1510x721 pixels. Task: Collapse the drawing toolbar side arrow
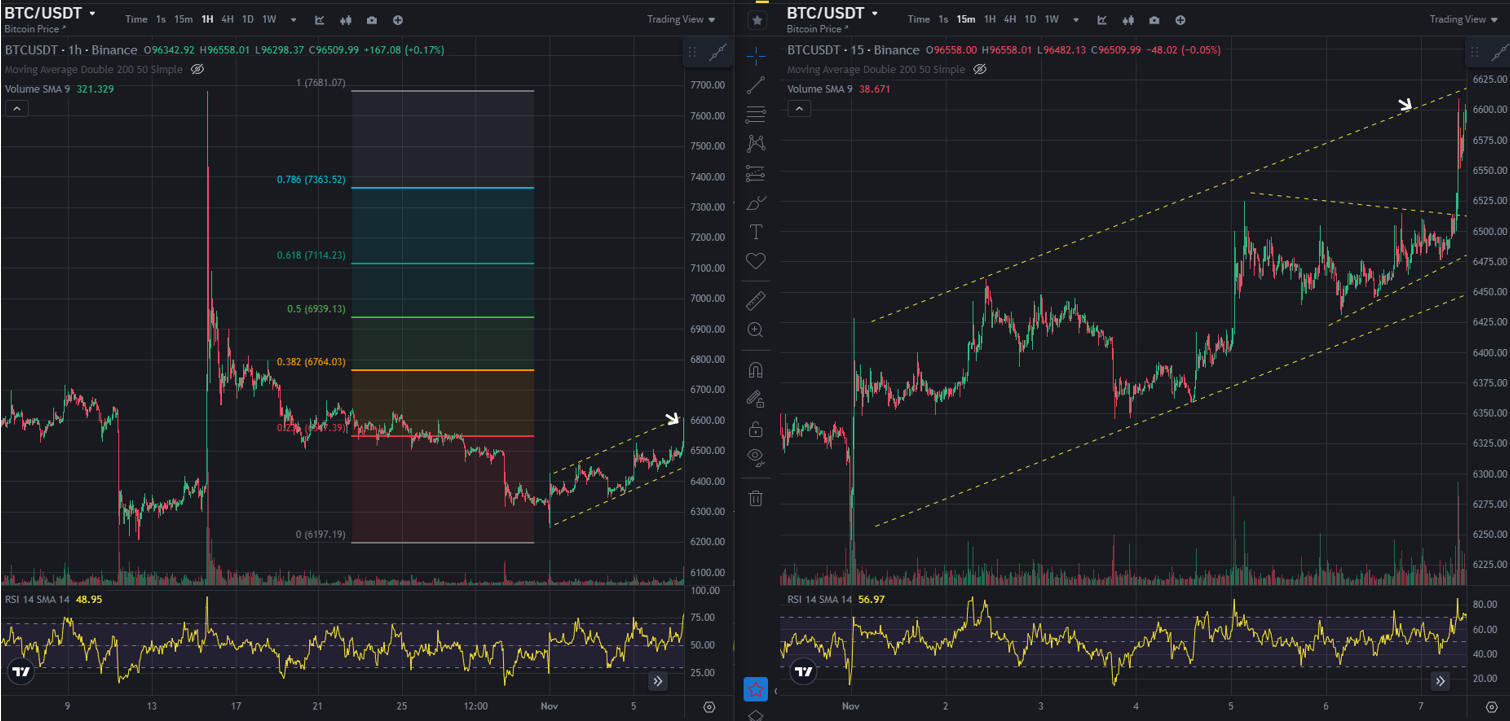[775, 691]
